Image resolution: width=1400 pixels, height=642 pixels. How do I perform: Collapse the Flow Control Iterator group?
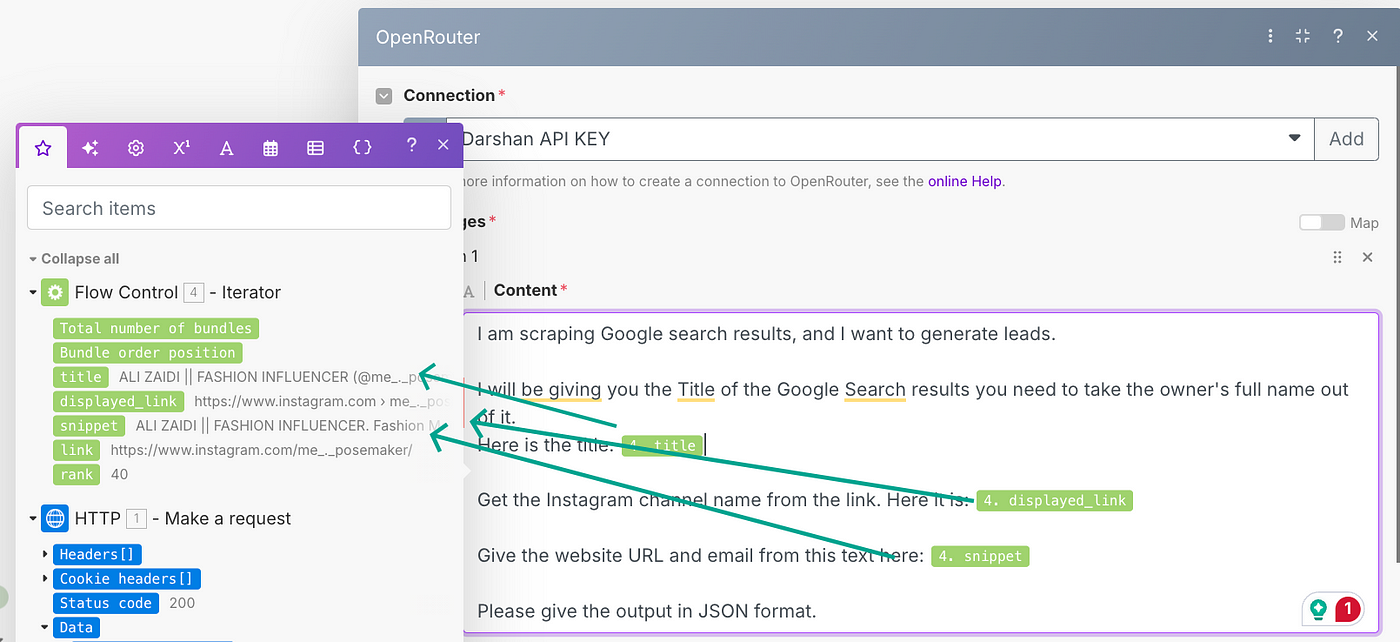(x=33, y=293)
